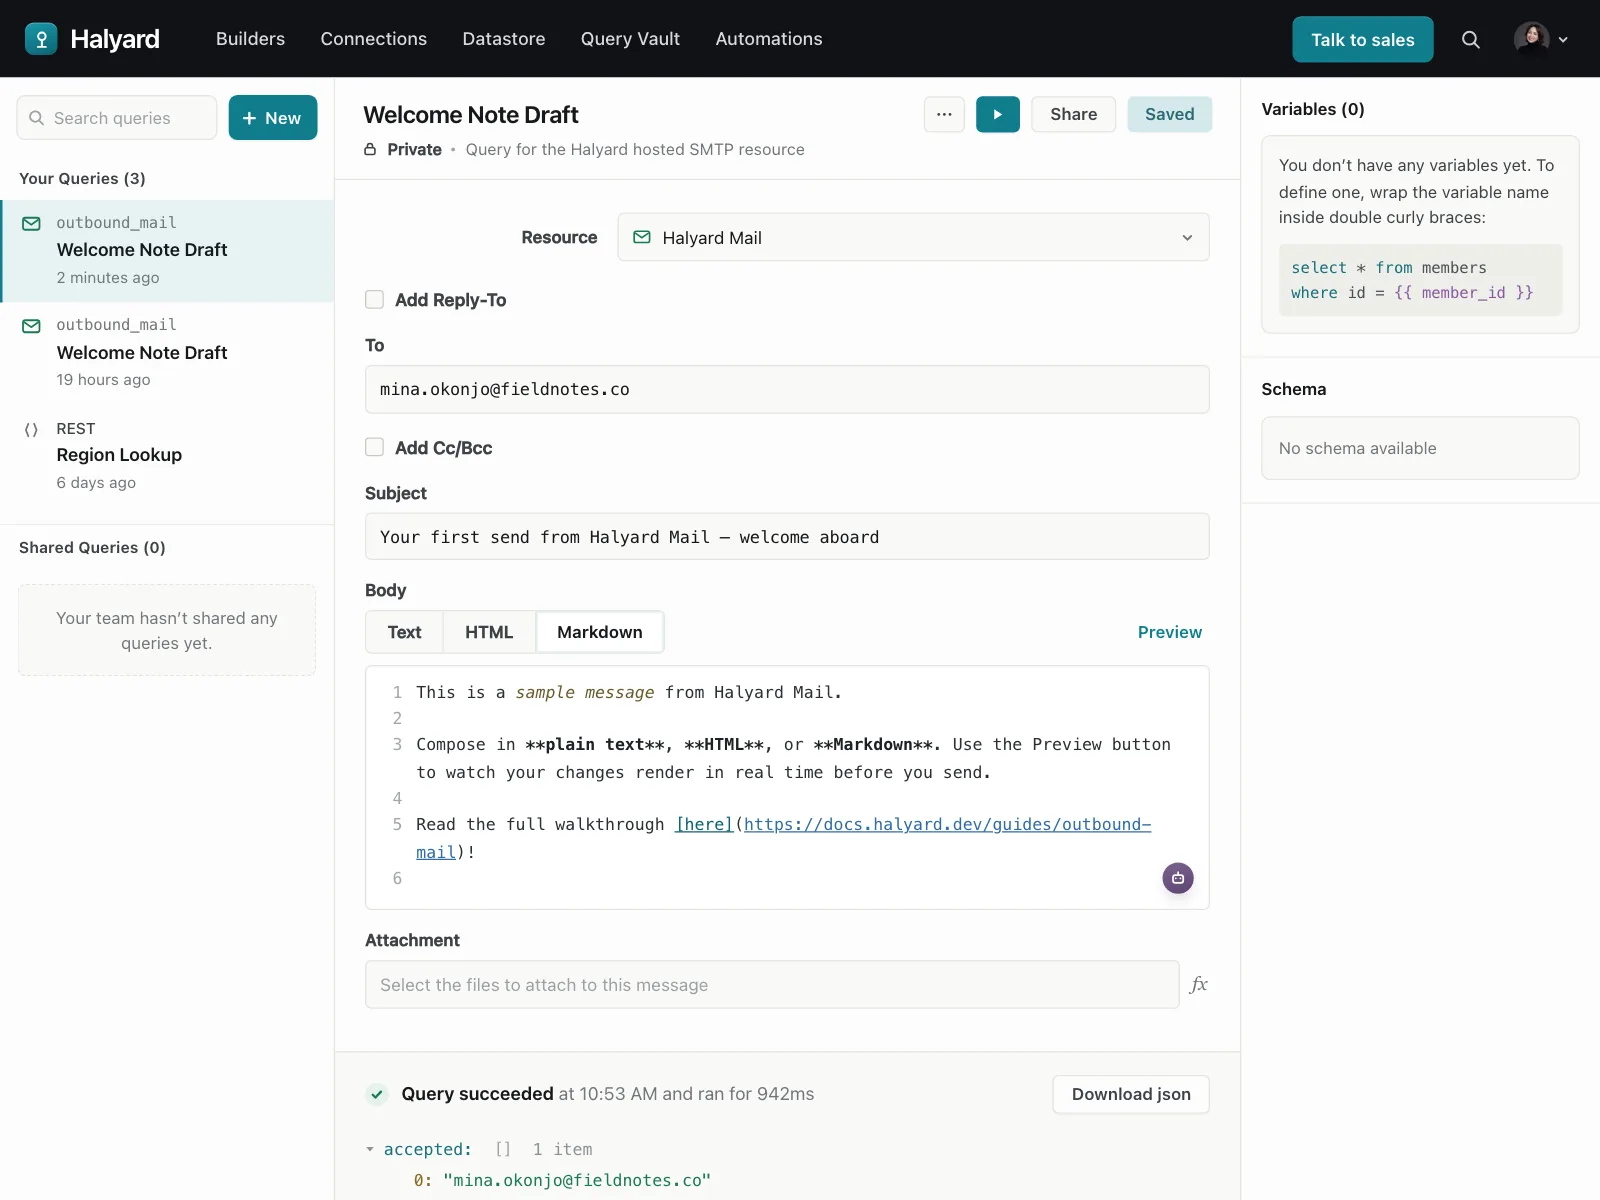The width and height of the screenshot is (1600, 1200).
Task: Click the query succeeded check icon
Action: [377, 1094]
